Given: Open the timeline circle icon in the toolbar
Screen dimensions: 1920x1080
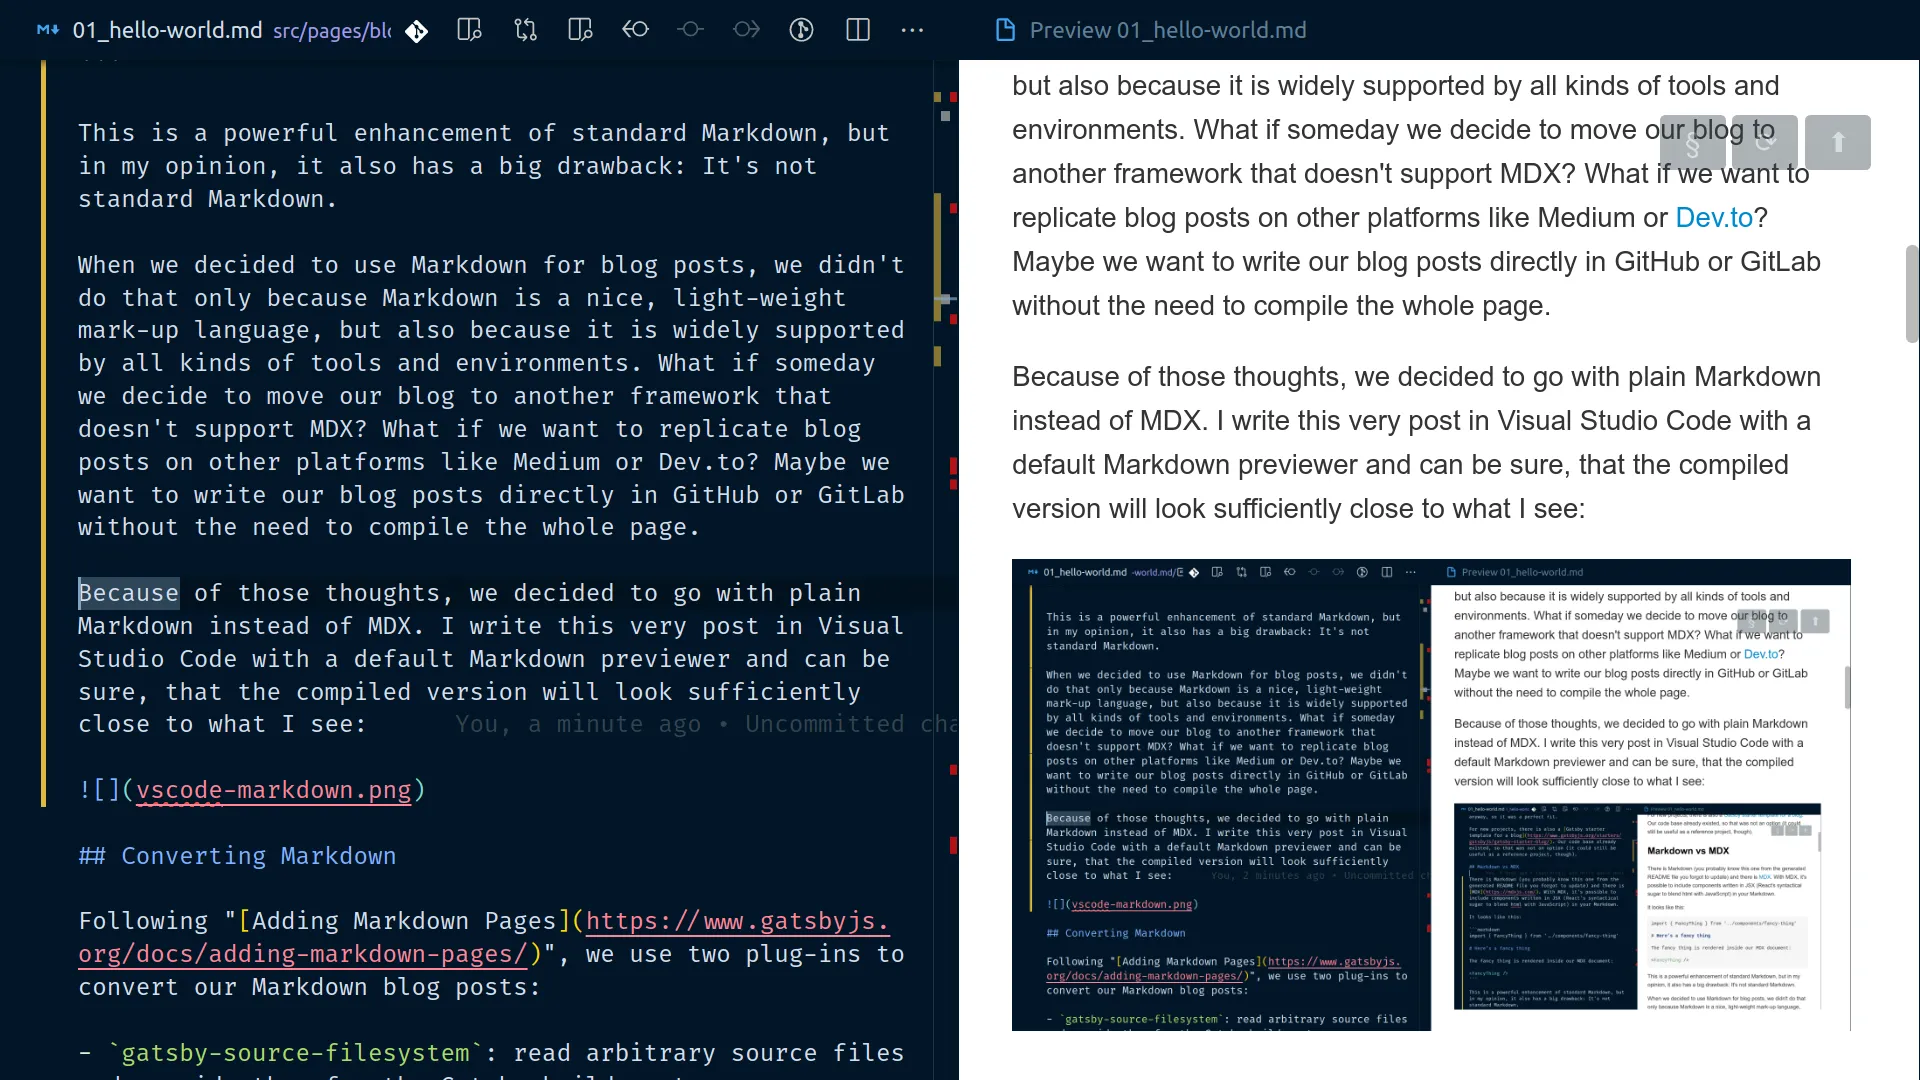Looking at the screenshot, I should click(x=801, y=30).
